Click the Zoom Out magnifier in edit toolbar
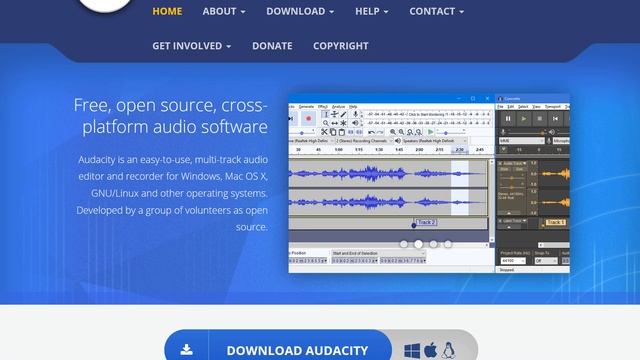This screenshot has height=360, width=640. [x=402, y=132]
